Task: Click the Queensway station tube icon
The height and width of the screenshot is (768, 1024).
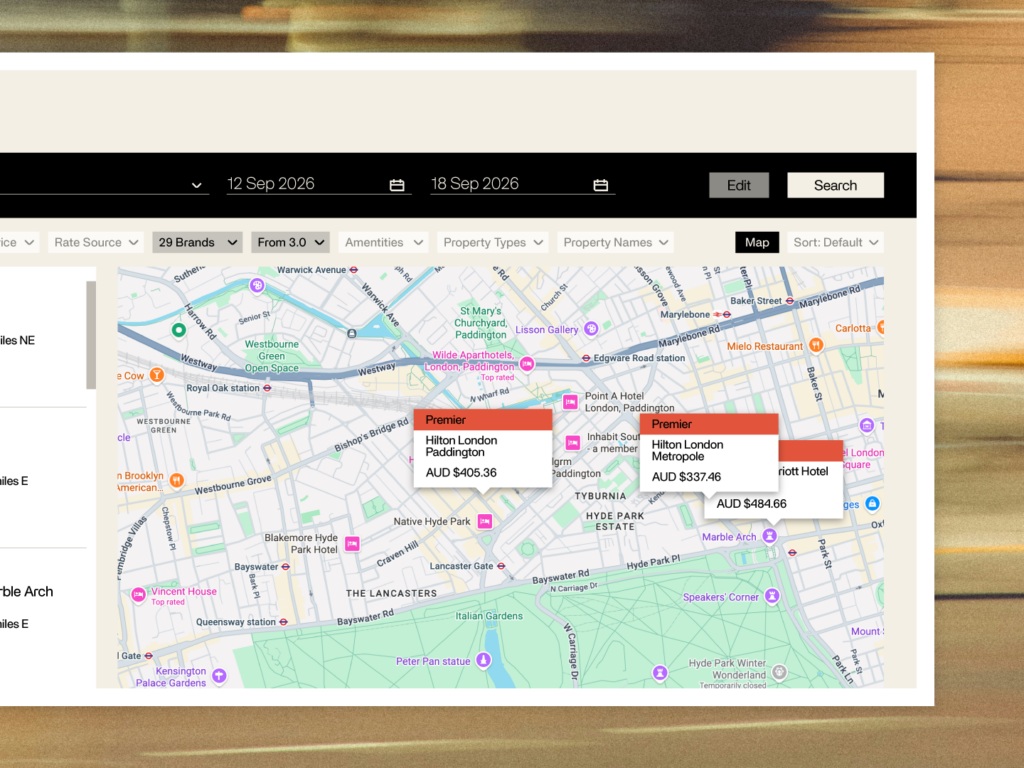Action: (x=283, y=622)
